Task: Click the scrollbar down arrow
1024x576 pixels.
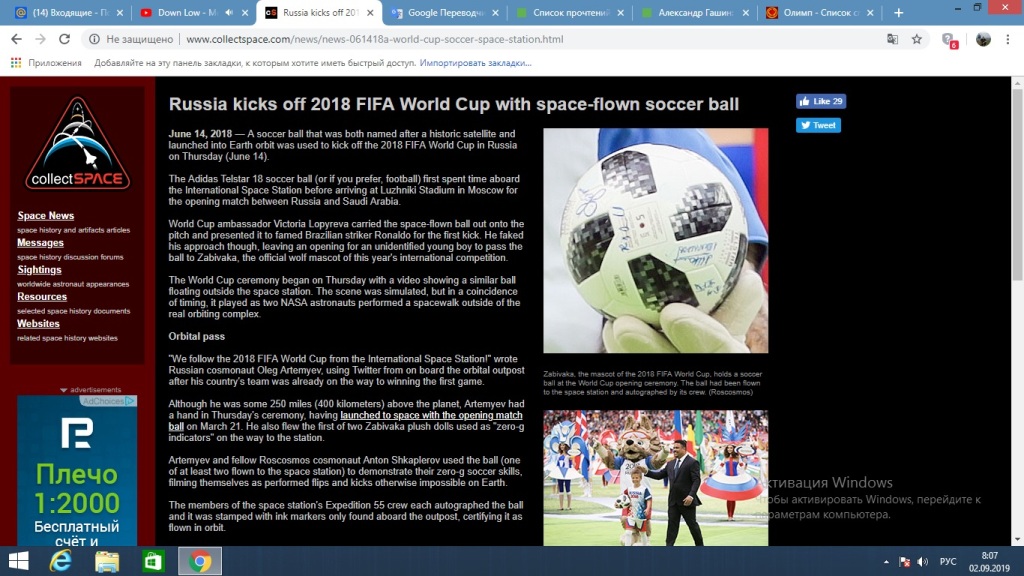Action: (x=1017, y=540)
